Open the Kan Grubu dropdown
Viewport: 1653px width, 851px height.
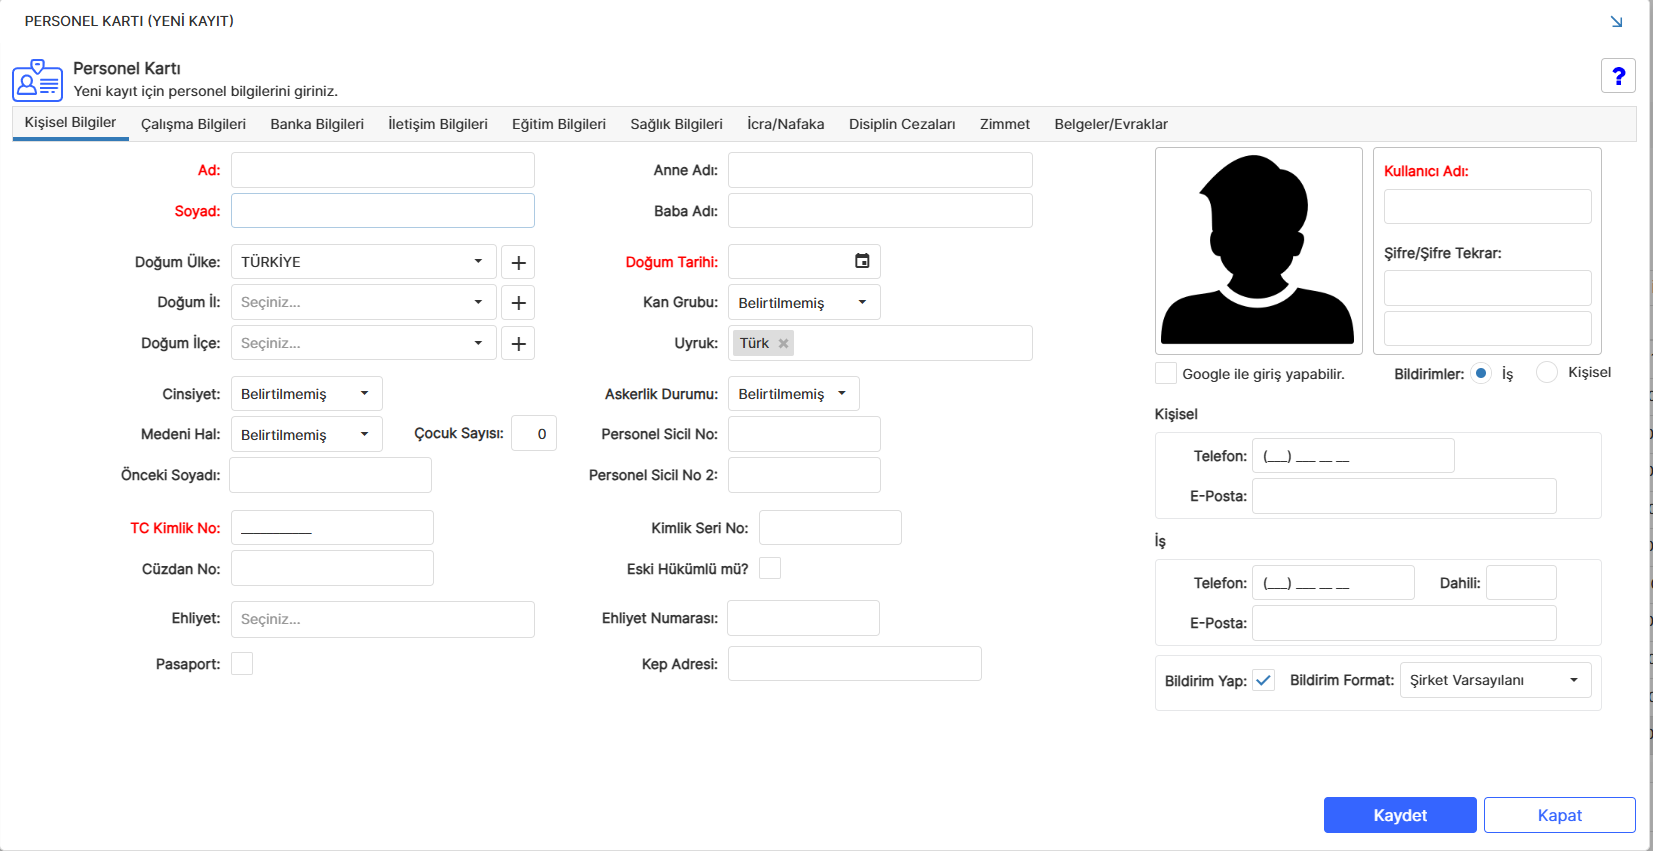[x=804, y=302]
